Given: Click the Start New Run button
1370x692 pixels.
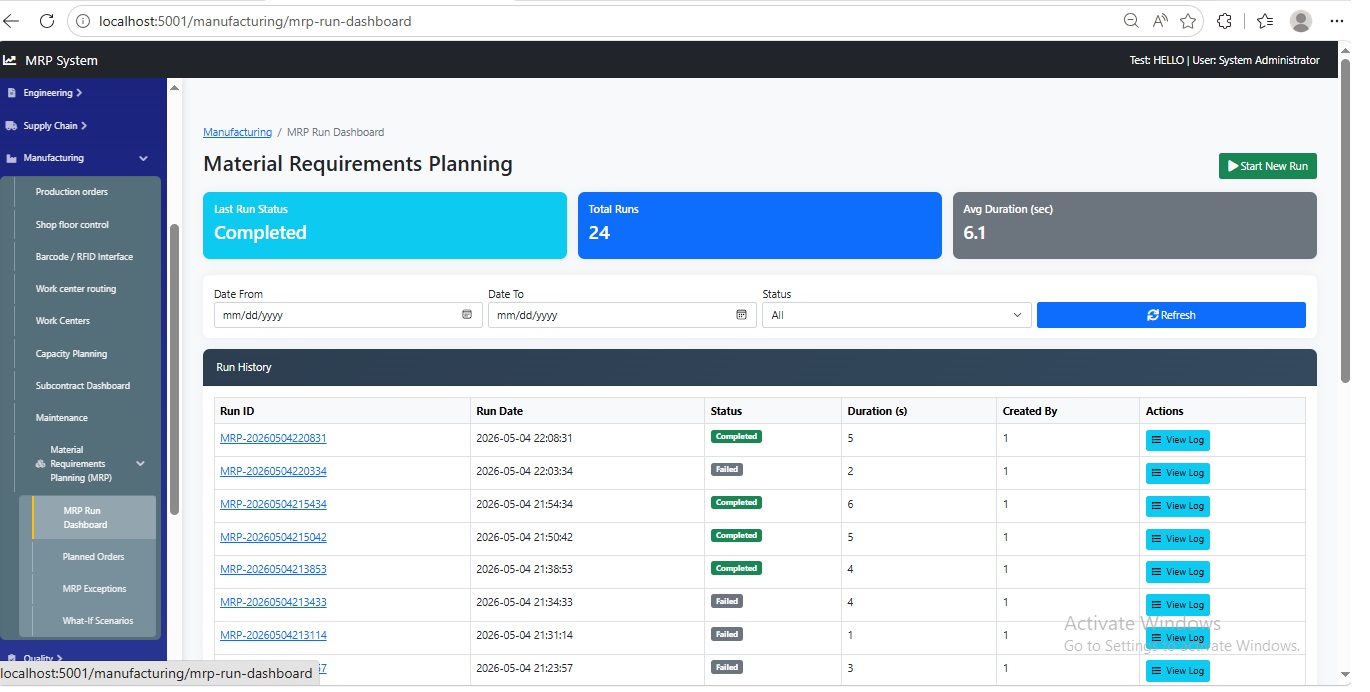Looking at the screenshot, I should tap(1267, 166).
